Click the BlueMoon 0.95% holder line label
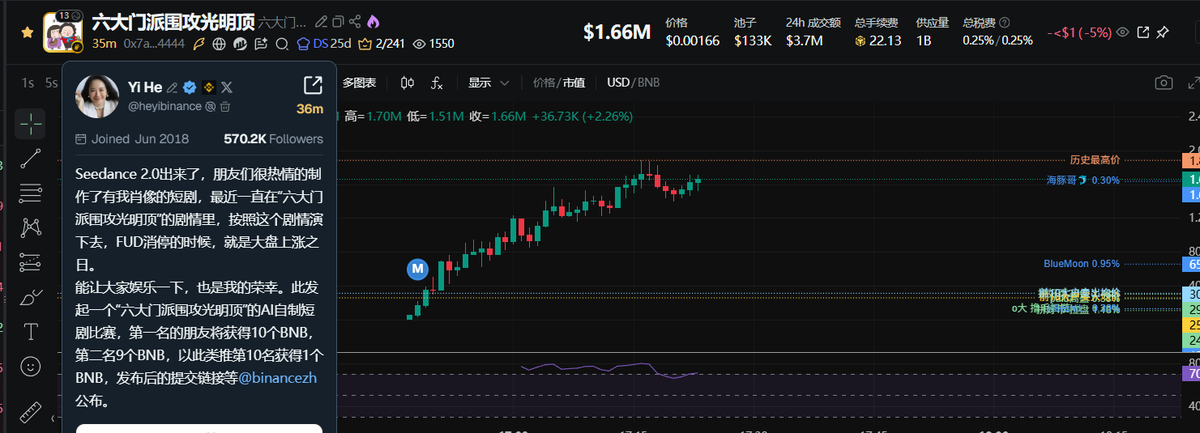The width and height of the screenshot is (1200, 433). point(1081,264)
